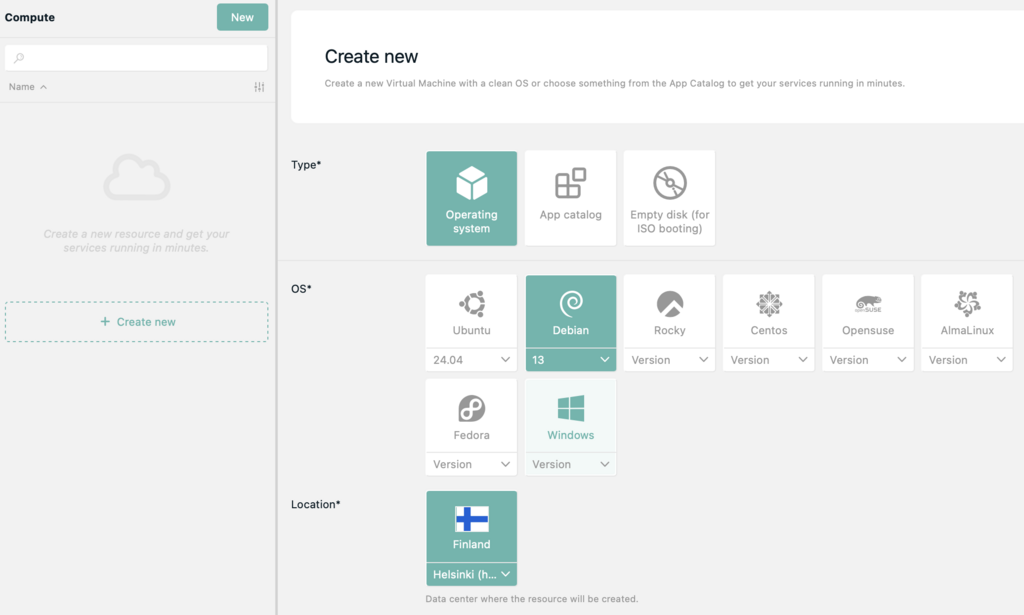Click the Create new page heading
This screenshot has height=615, width=1024.
tap(371, 57)
